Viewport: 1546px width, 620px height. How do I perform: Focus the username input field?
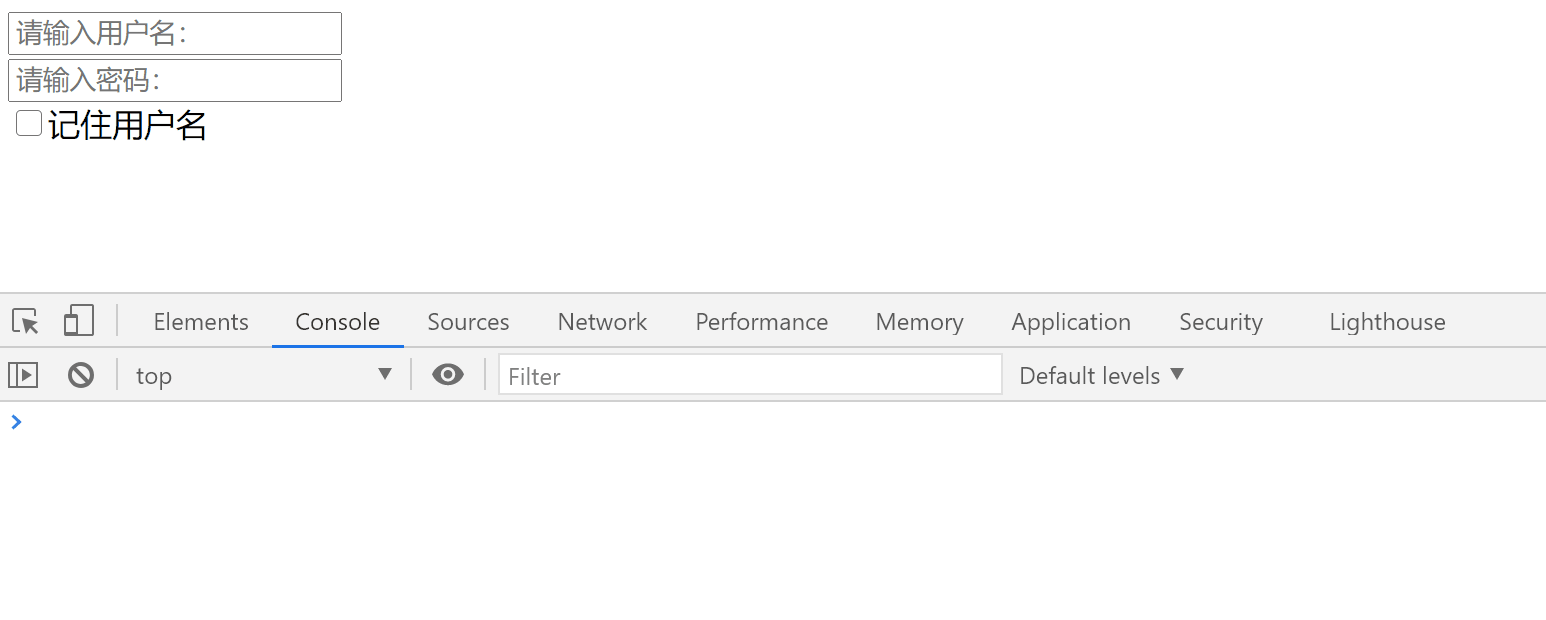[x=175, y=34]
